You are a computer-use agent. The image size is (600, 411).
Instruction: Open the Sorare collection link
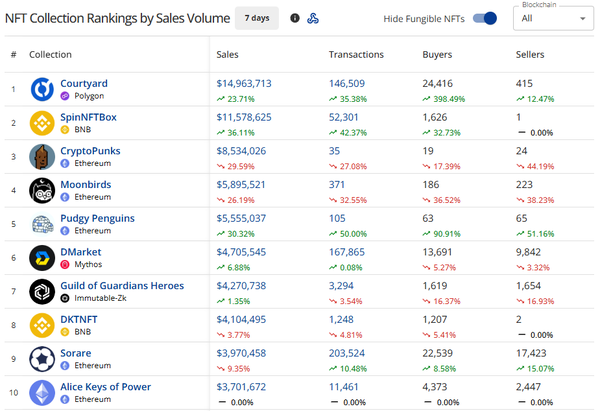(x=76, y=353)
